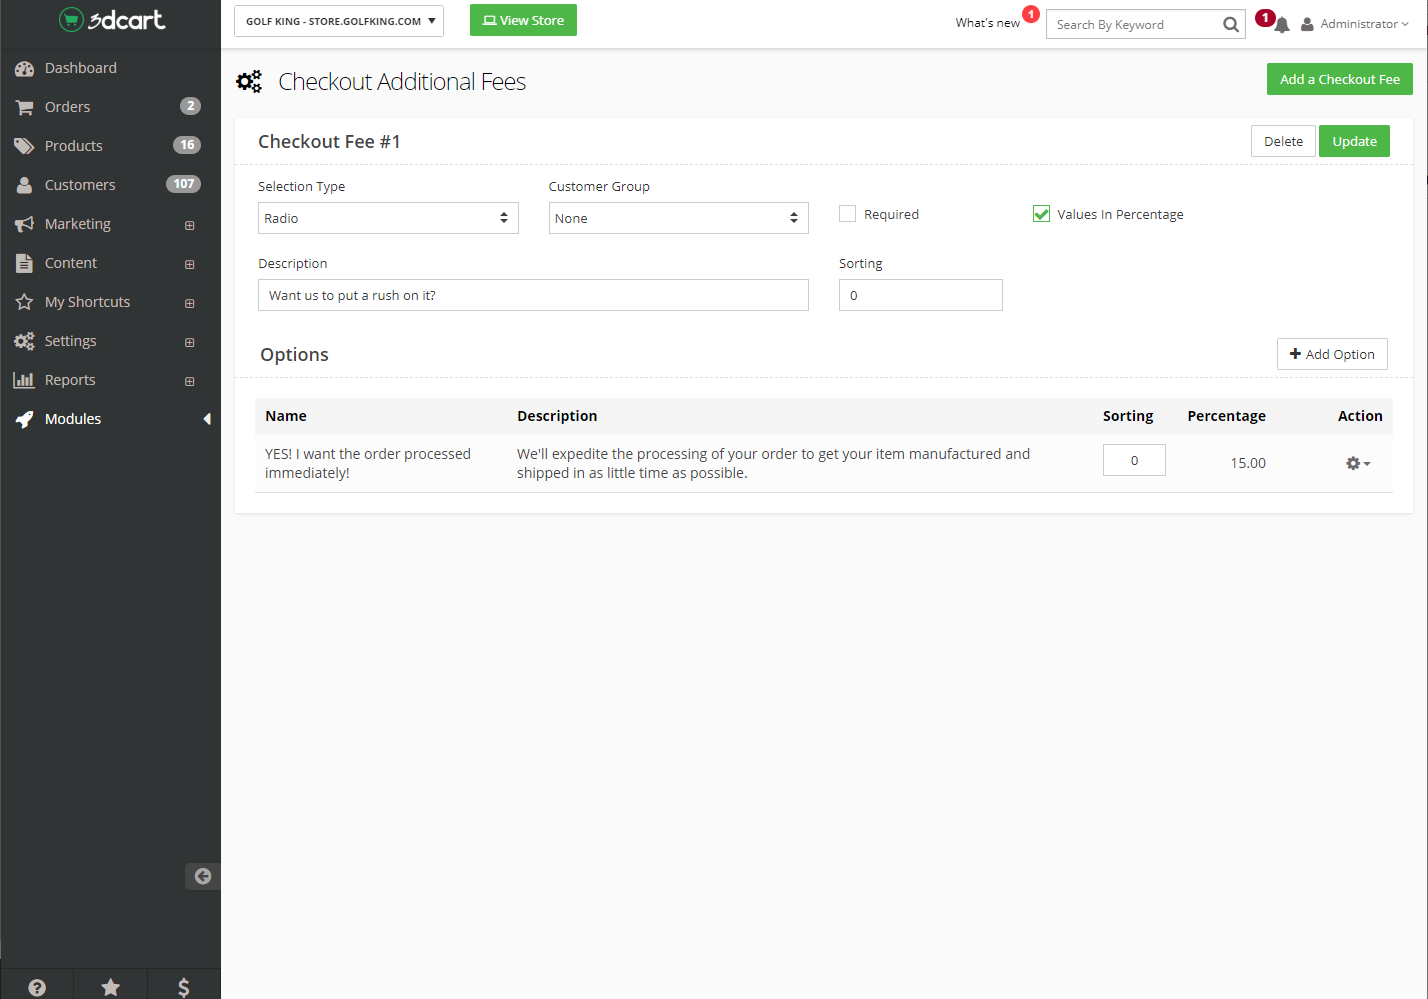The height and width of the screenshot is (999, 1428).
Task: Click the Add Option button
Action: 1331,354
